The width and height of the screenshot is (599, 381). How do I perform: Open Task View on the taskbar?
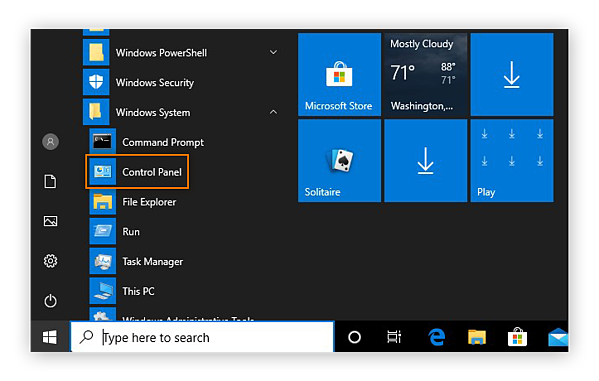pyautogui.click(x=394, y=337)
